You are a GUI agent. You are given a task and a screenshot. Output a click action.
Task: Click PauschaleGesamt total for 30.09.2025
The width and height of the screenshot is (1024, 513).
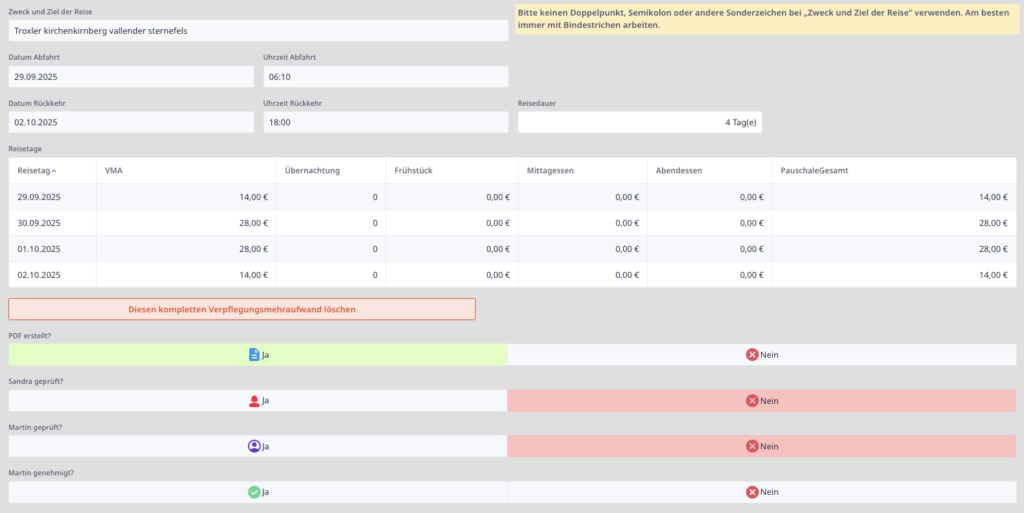[x=893, y=223]
